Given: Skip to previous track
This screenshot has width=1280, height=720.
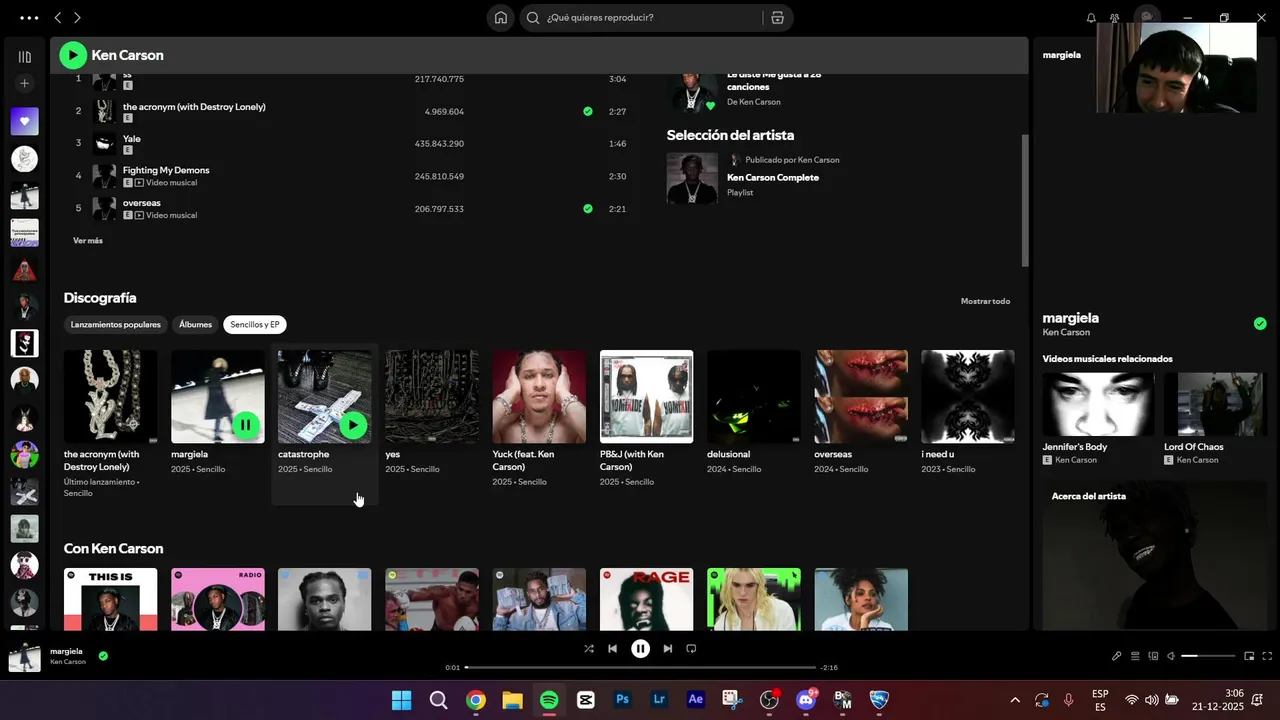Looking at the screenshot, I should pyautogui.click(x=613, y=649).
